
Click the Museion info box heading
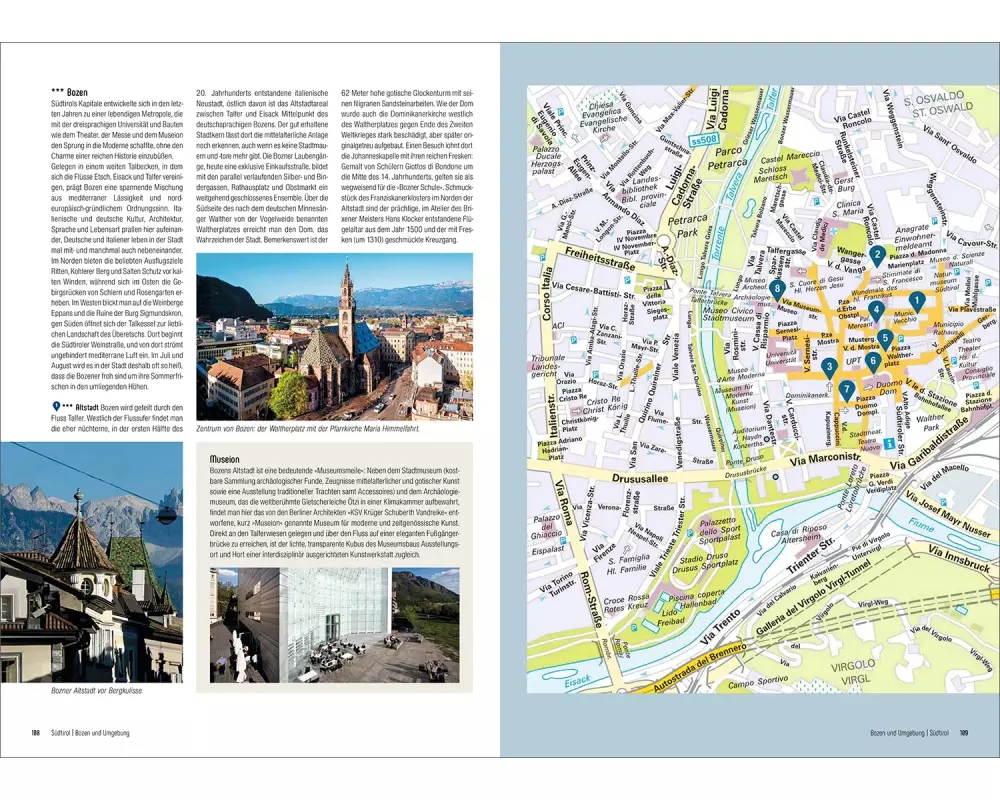pyautogui.click(x=224, y=461)
